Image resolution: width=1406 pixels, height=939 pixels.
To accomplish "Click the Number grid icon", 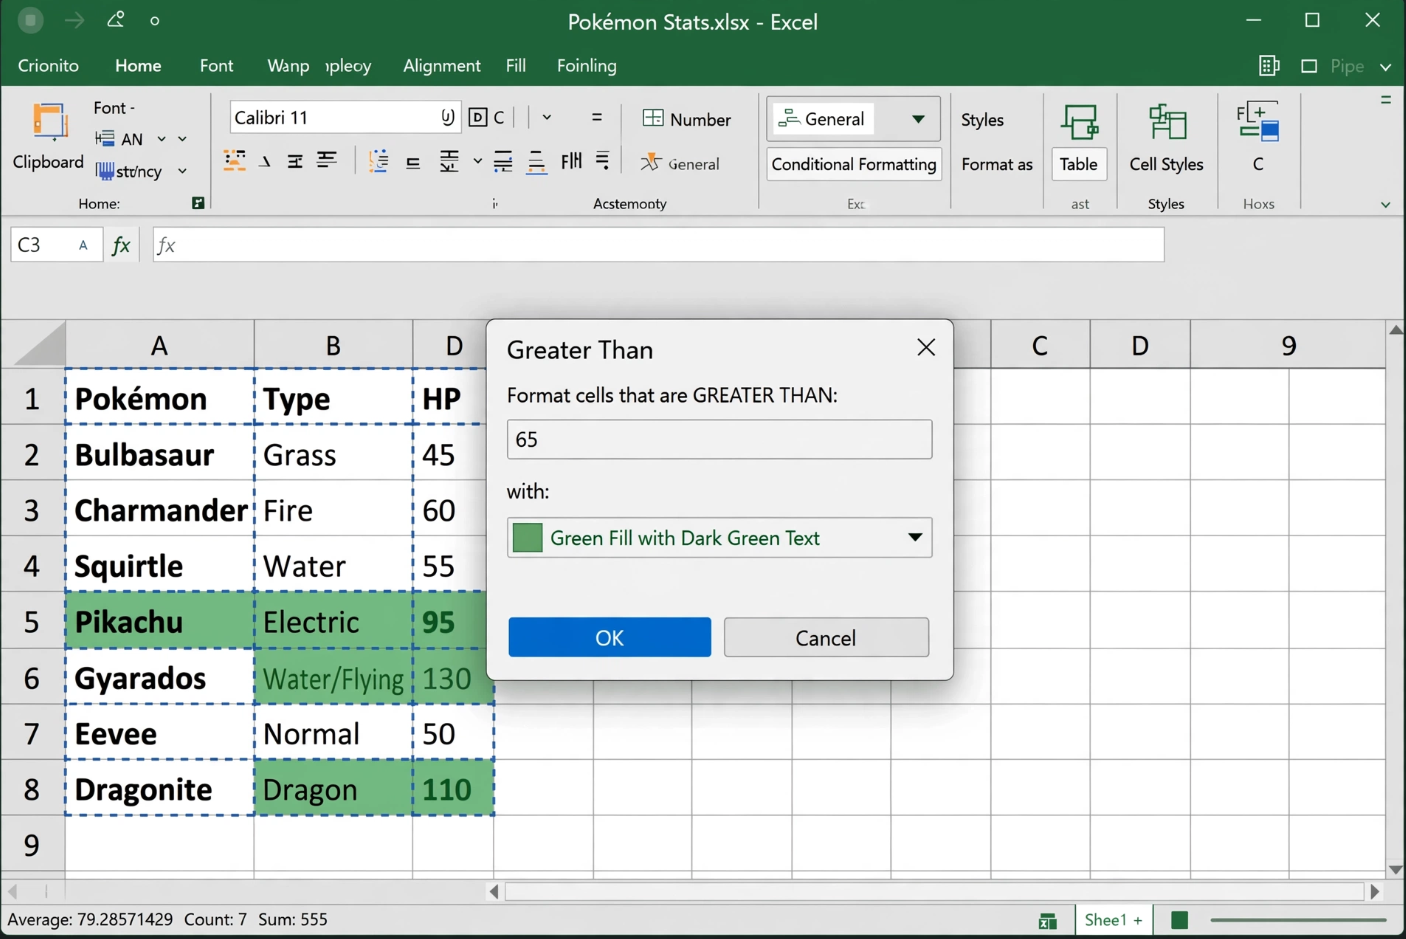I will click(x=653, y=119).
